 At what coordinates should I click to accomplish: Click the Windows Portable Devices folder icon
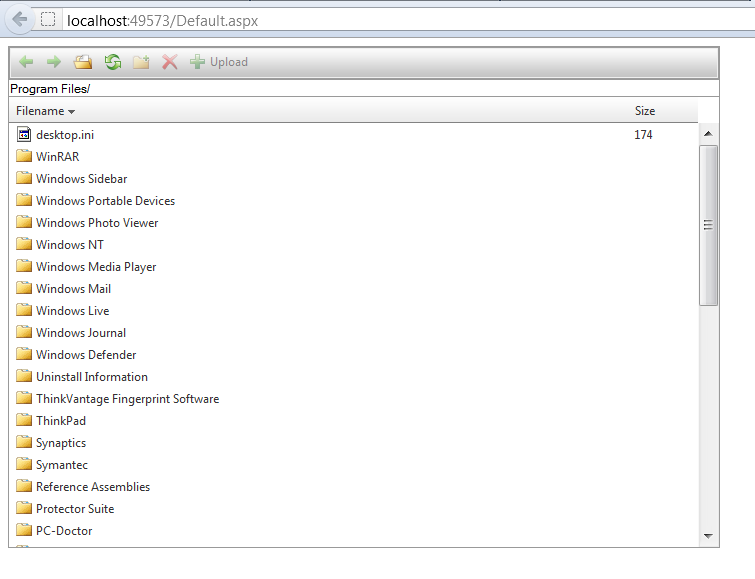24,200
